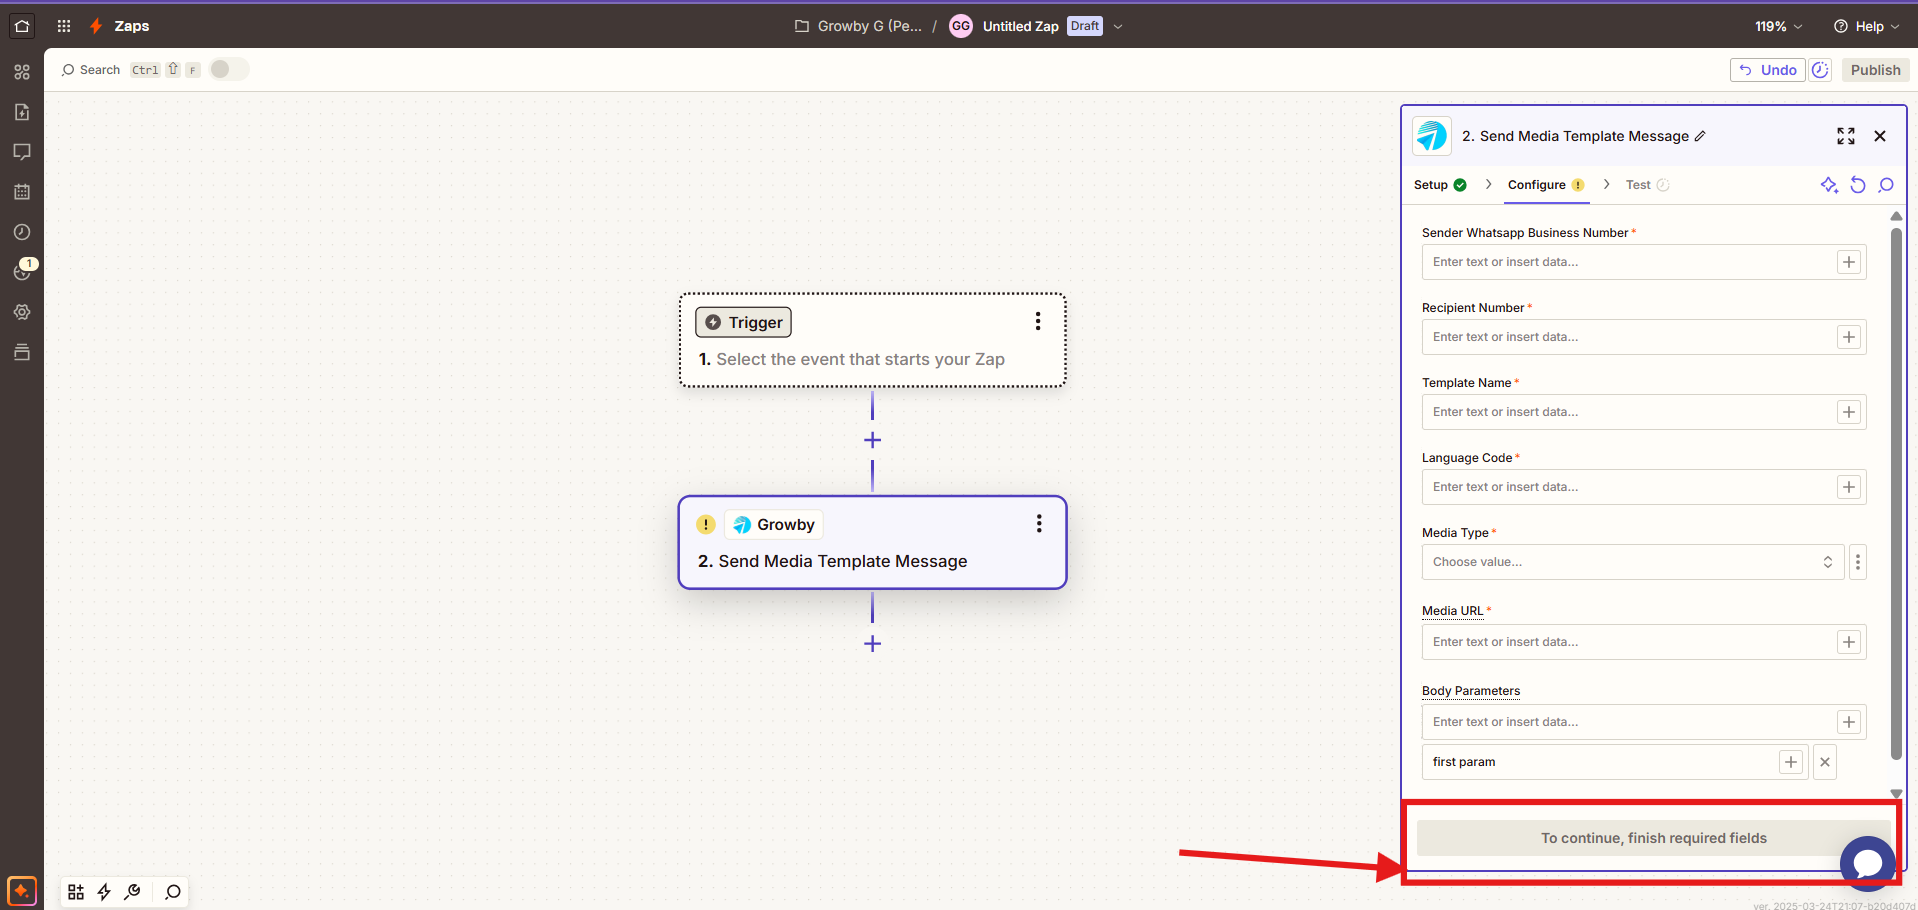Open the calendar icon in left sidebar
This screenshot has height=910, width=1918.
pos(22,192)
